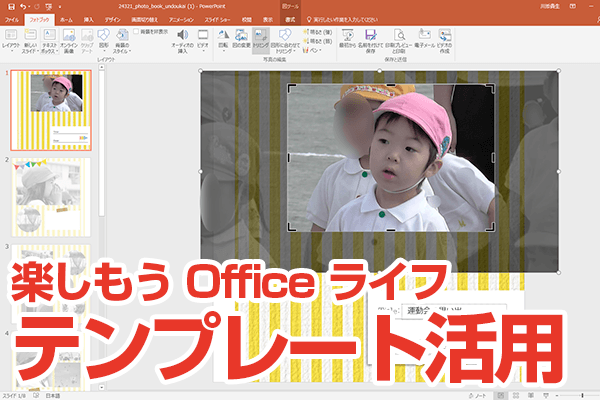Viewport: 600px width, 400px height.
Task: Open the デザイン (Design) tab
Action: click(112, 20)
